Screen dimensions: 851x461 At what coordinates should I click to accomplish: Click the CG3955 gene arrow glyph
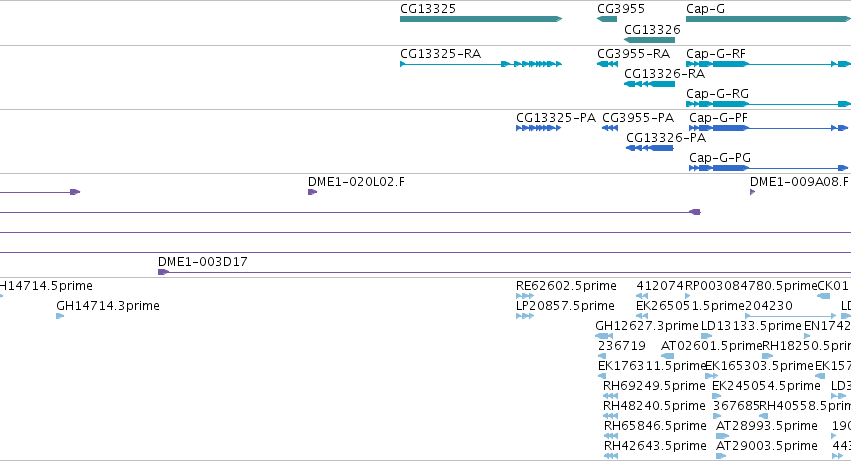click(x=607, y=19)
